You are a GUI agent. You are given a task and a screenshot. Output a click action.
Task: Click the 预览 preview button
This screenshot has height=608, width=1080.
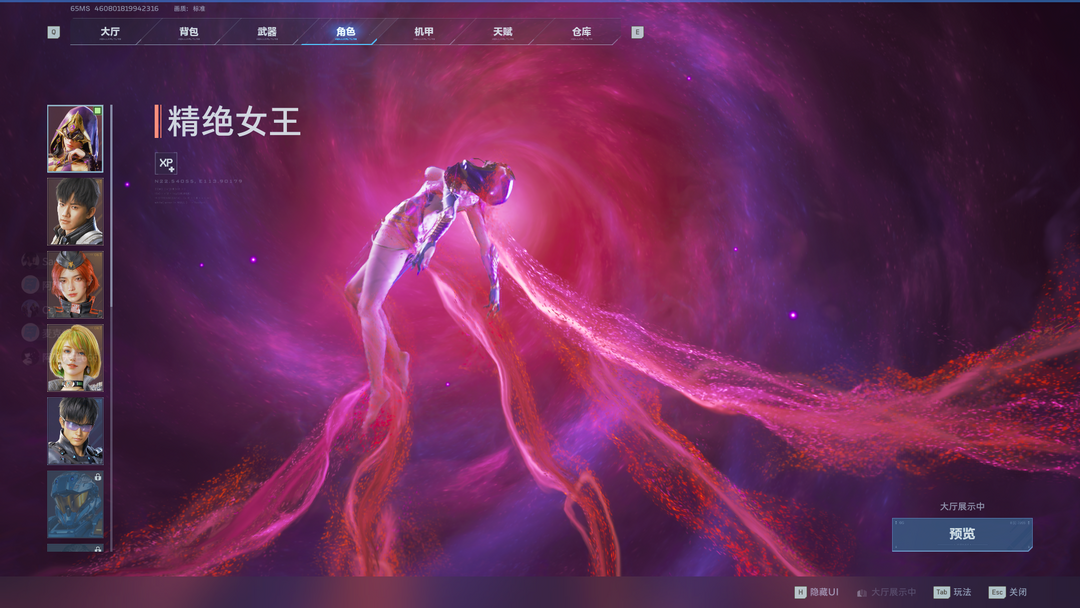[962, 534]
